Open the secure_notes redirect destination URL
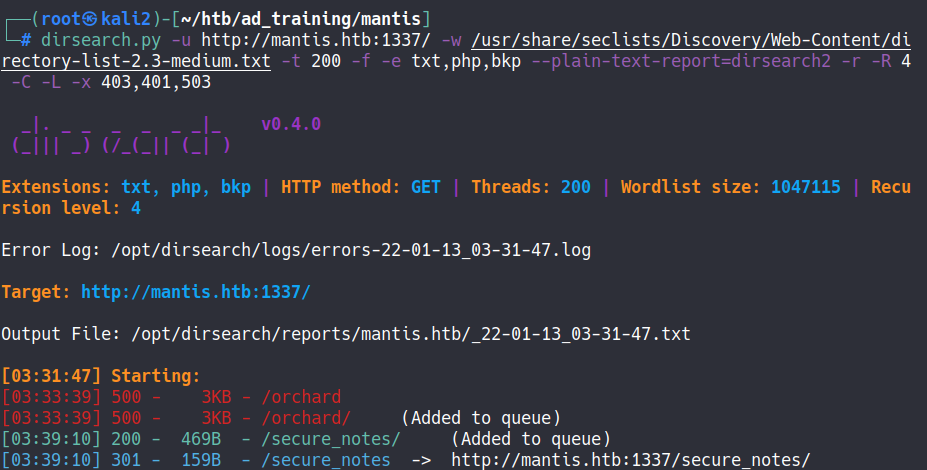Screen dimensions: 927x470 pos(630,460)
